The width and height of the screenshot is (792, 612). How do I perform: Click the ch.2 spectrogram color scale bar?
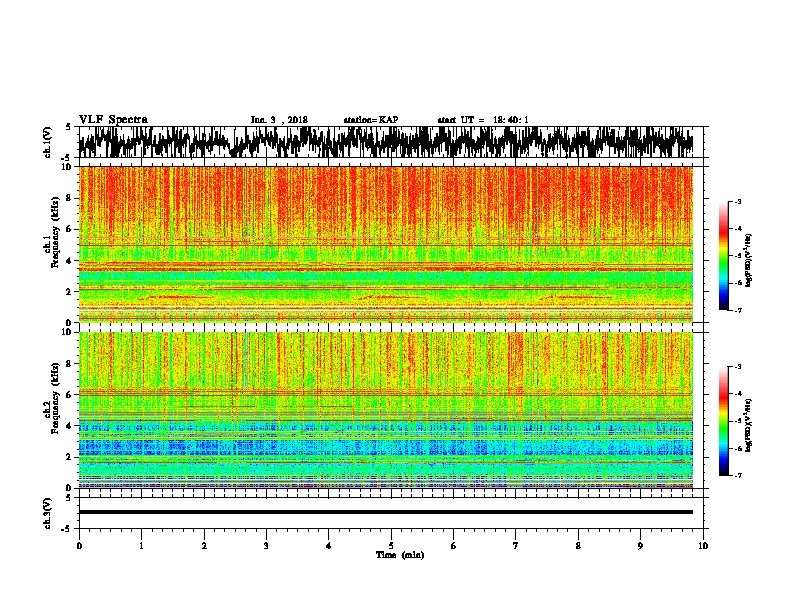723,421
